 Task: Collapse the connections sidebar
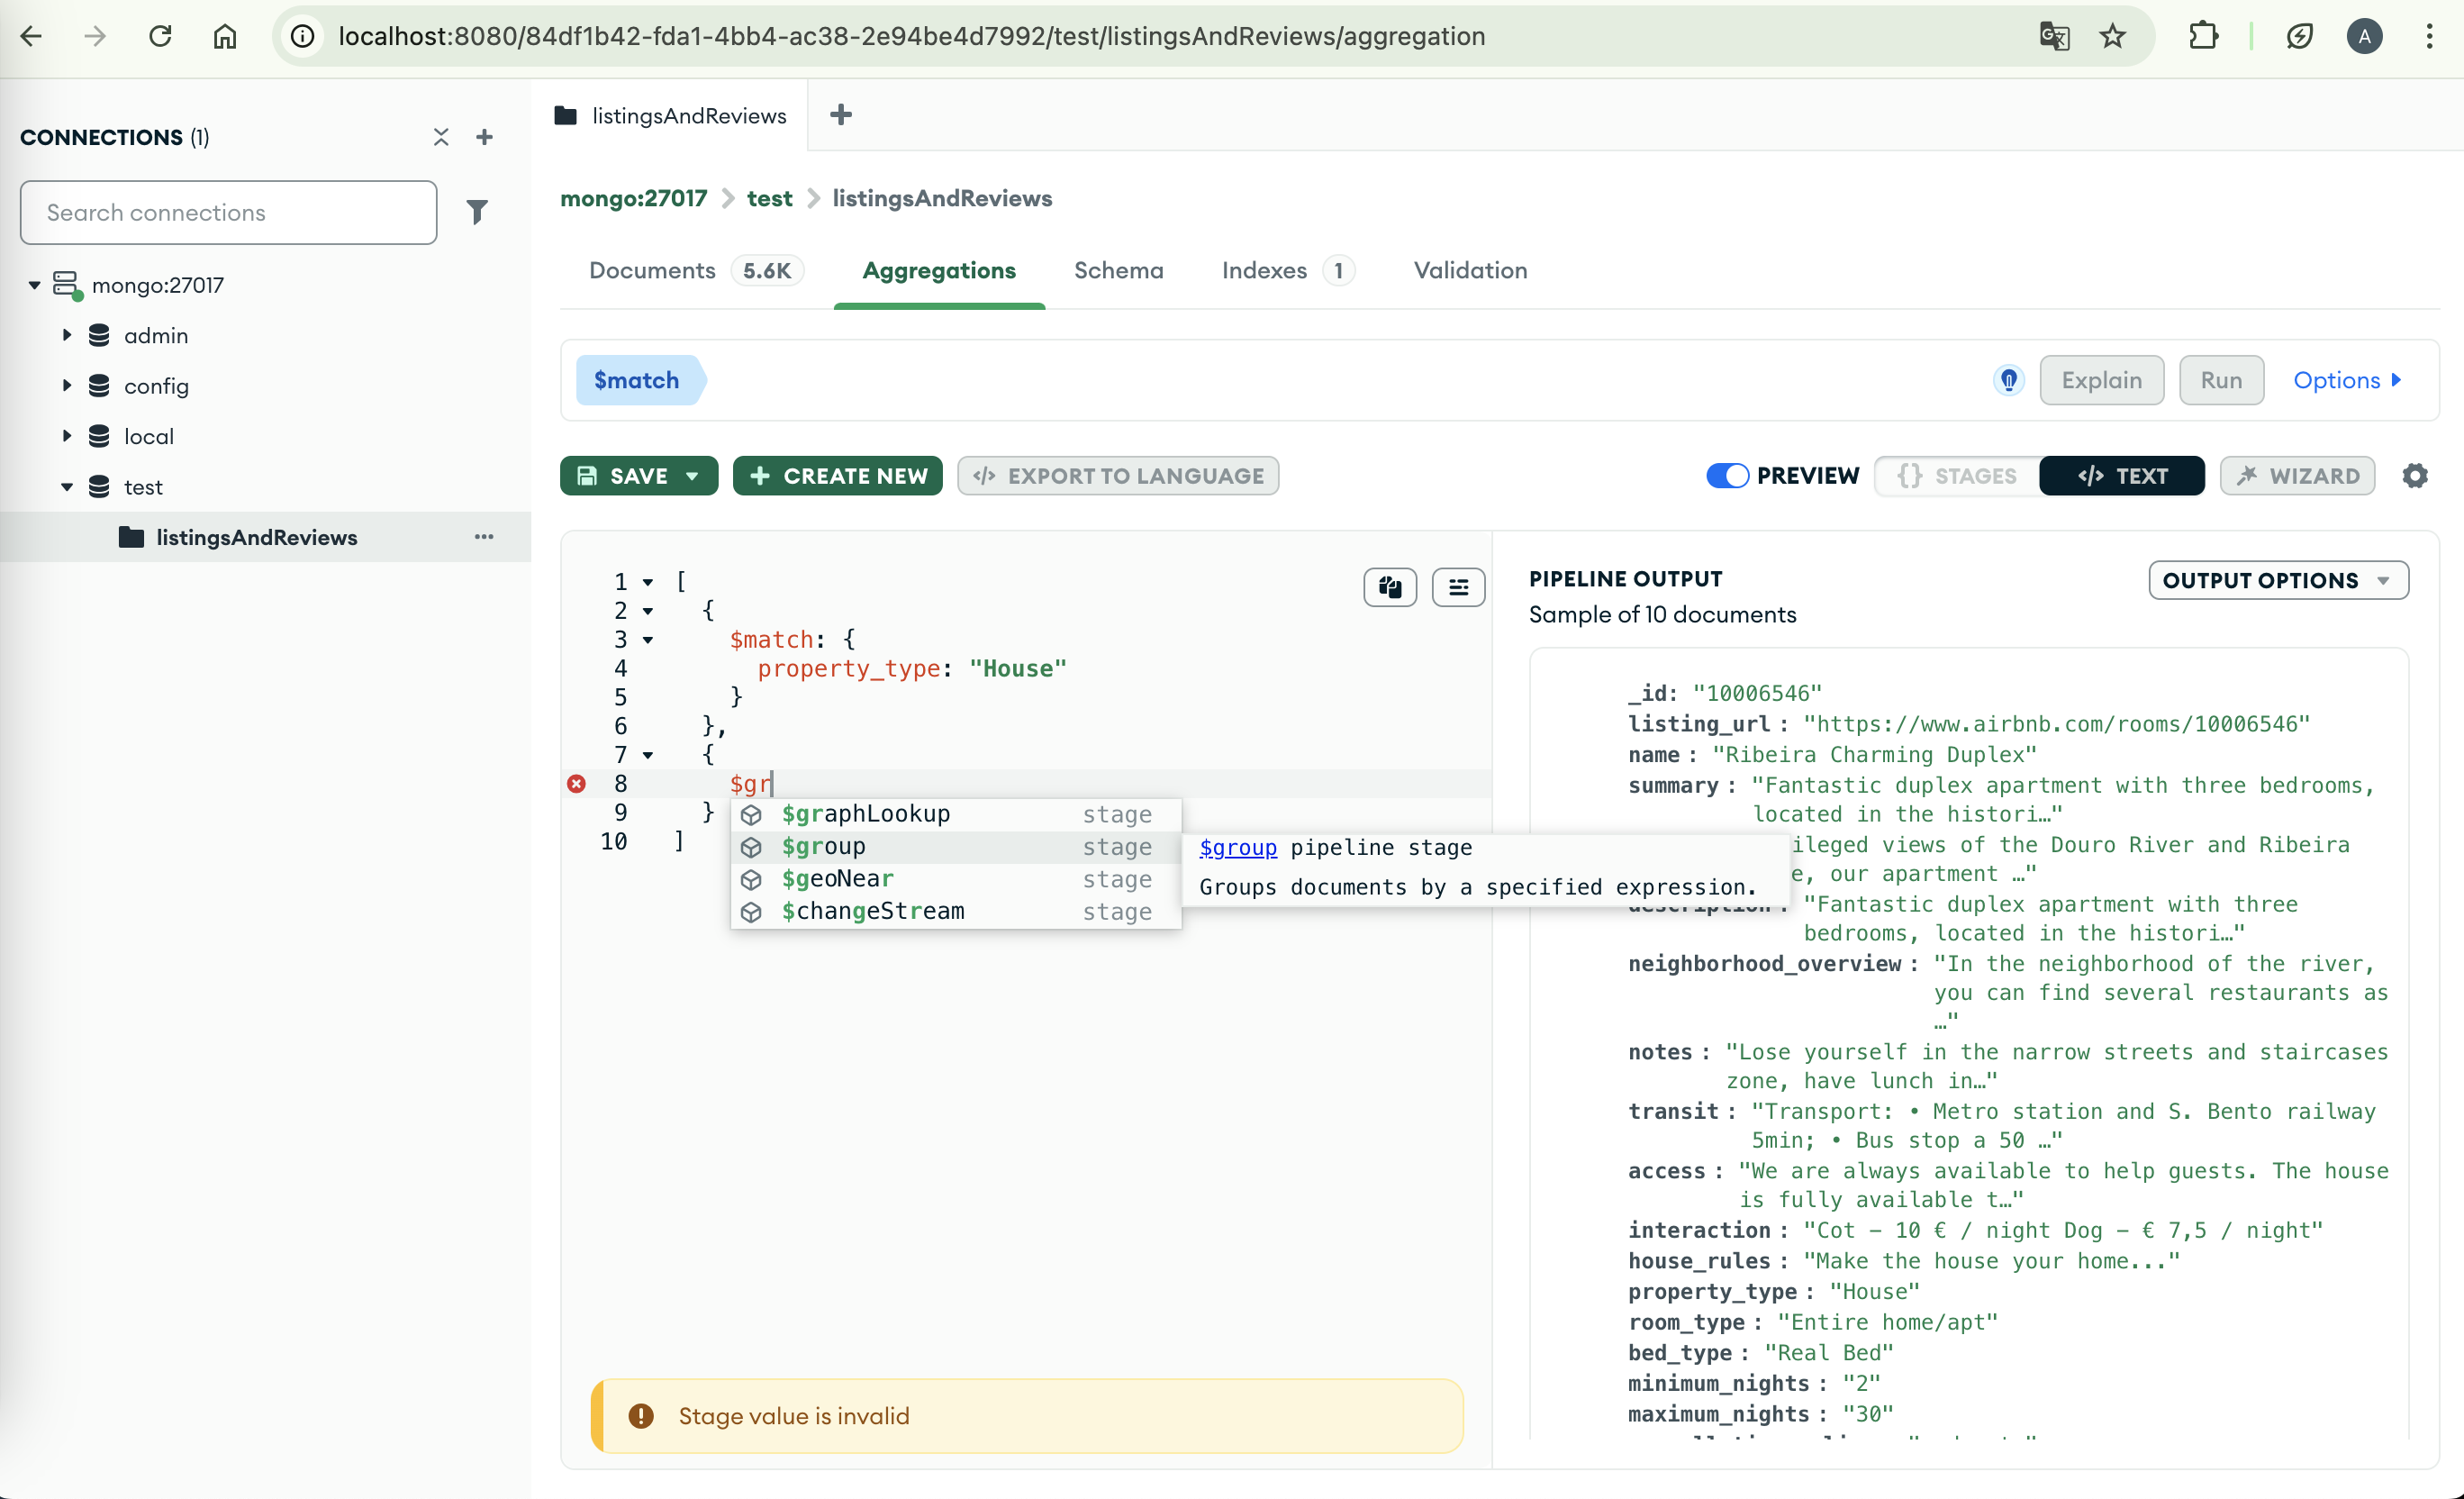pos(440,137)
